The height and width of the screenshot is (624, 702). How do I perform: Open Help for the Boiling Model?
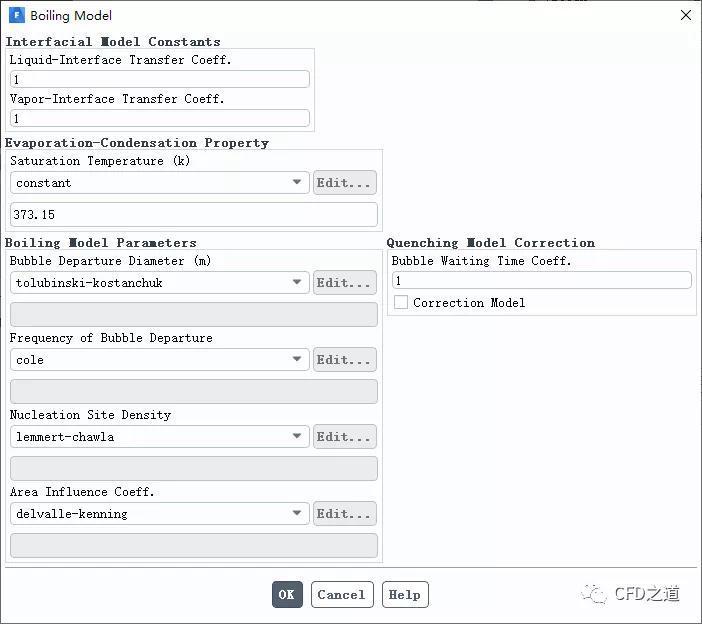pos(405,594)
